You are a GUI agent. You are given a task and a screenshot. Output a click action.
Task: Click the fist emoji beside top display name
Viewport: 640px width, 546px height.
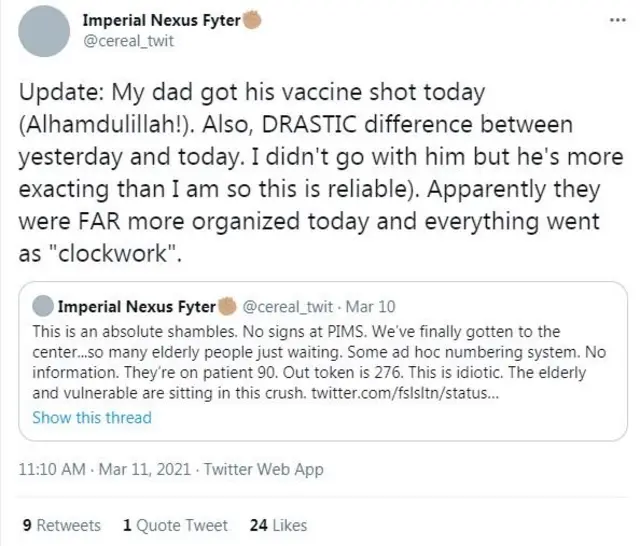point(253,22)
